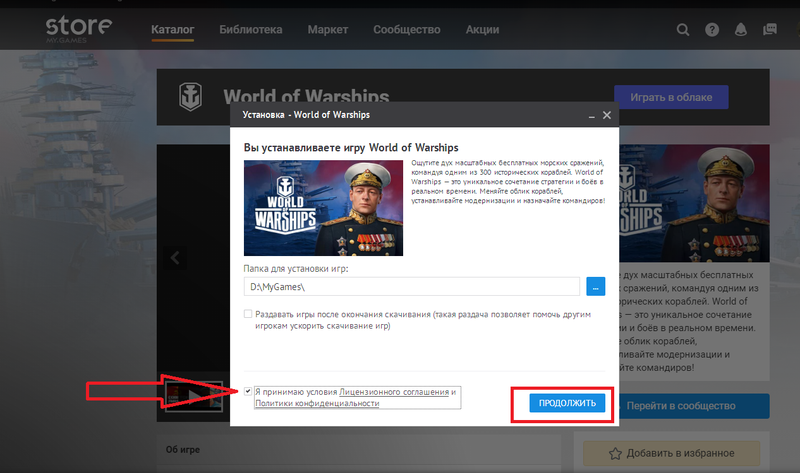Minimize the Установка installer dialog
The width and height of the screenshot is (800, 473).
(592, 116)
